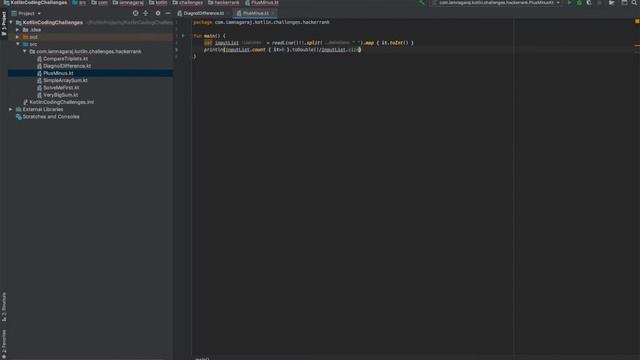Screen dimensions: 640x360
Task: Toggle the Structure tool window side tab
Action: point(4,307)
